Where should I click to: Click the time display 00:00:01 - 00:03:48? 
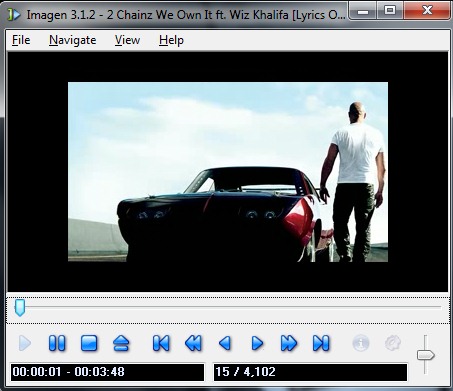coord(107,372)
